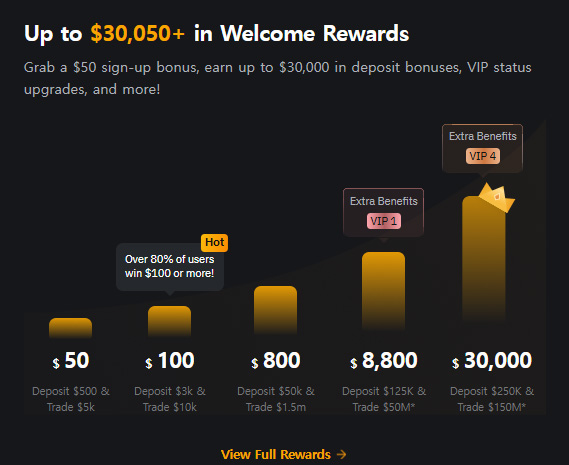Image resolution: width=569 pixels, height=465 pixels.
Task: Click 'Deposit $50k & Trade $1.5m' text
Action: pyautogui.click(x=276, y=399)
